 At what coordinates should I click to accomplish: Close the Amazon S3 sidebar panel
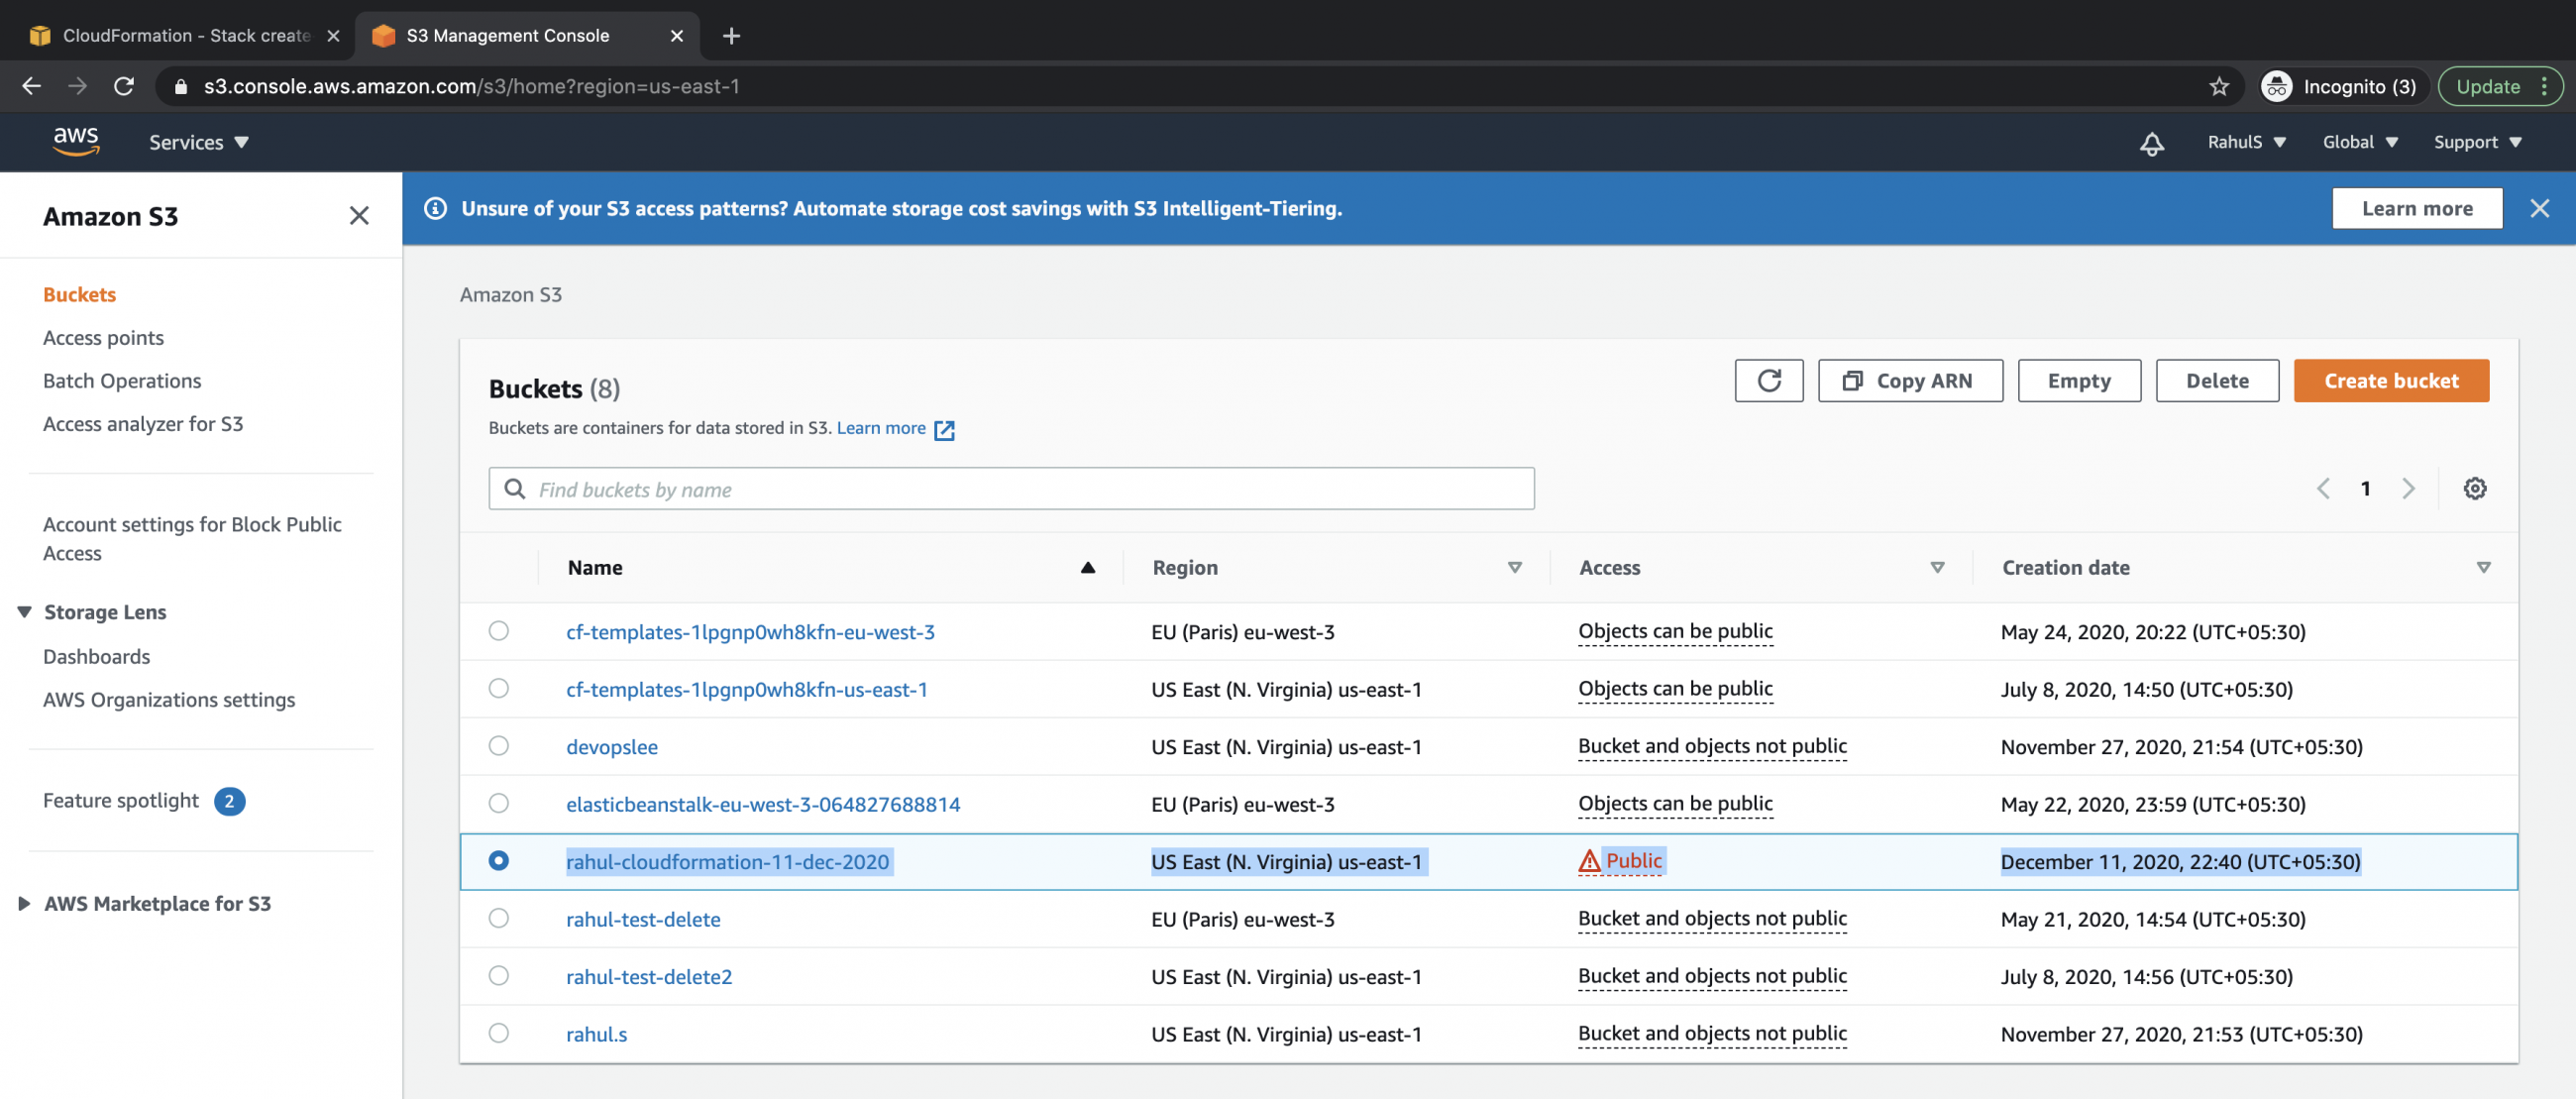(x=359, y=216)
